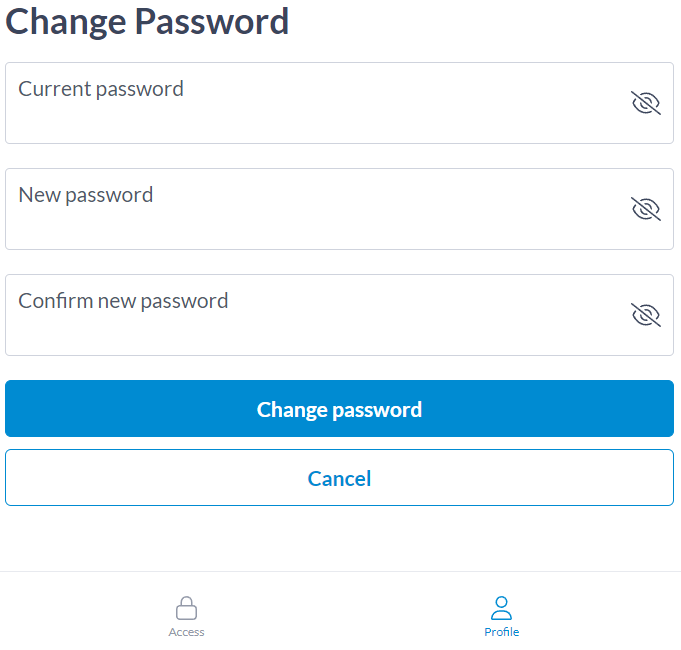Click the 'Confirm new password' placeholder label

tap(123, 301)
